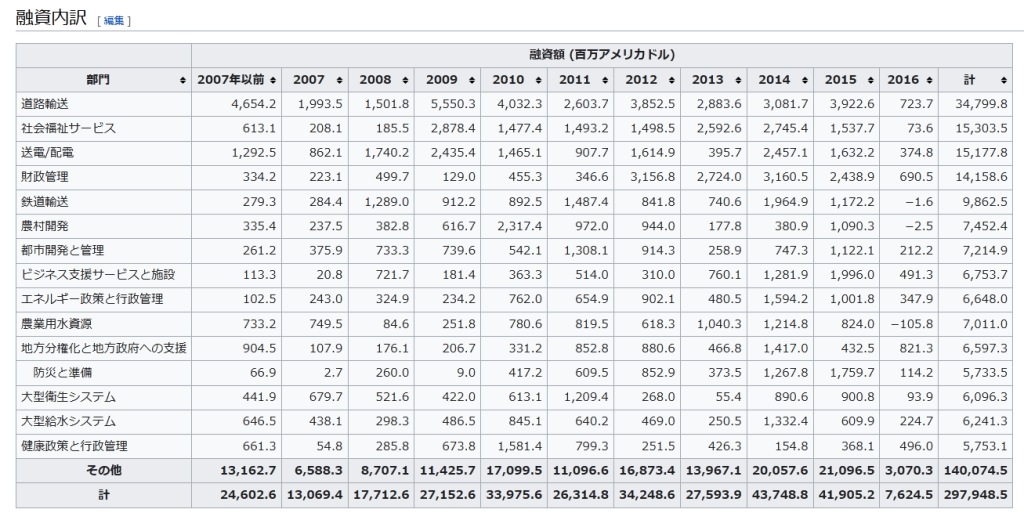Viewport: 1024px width, 520px height.
Task: Click the 編集 link beside 融資内訳
Action: [x=113, y=20]
